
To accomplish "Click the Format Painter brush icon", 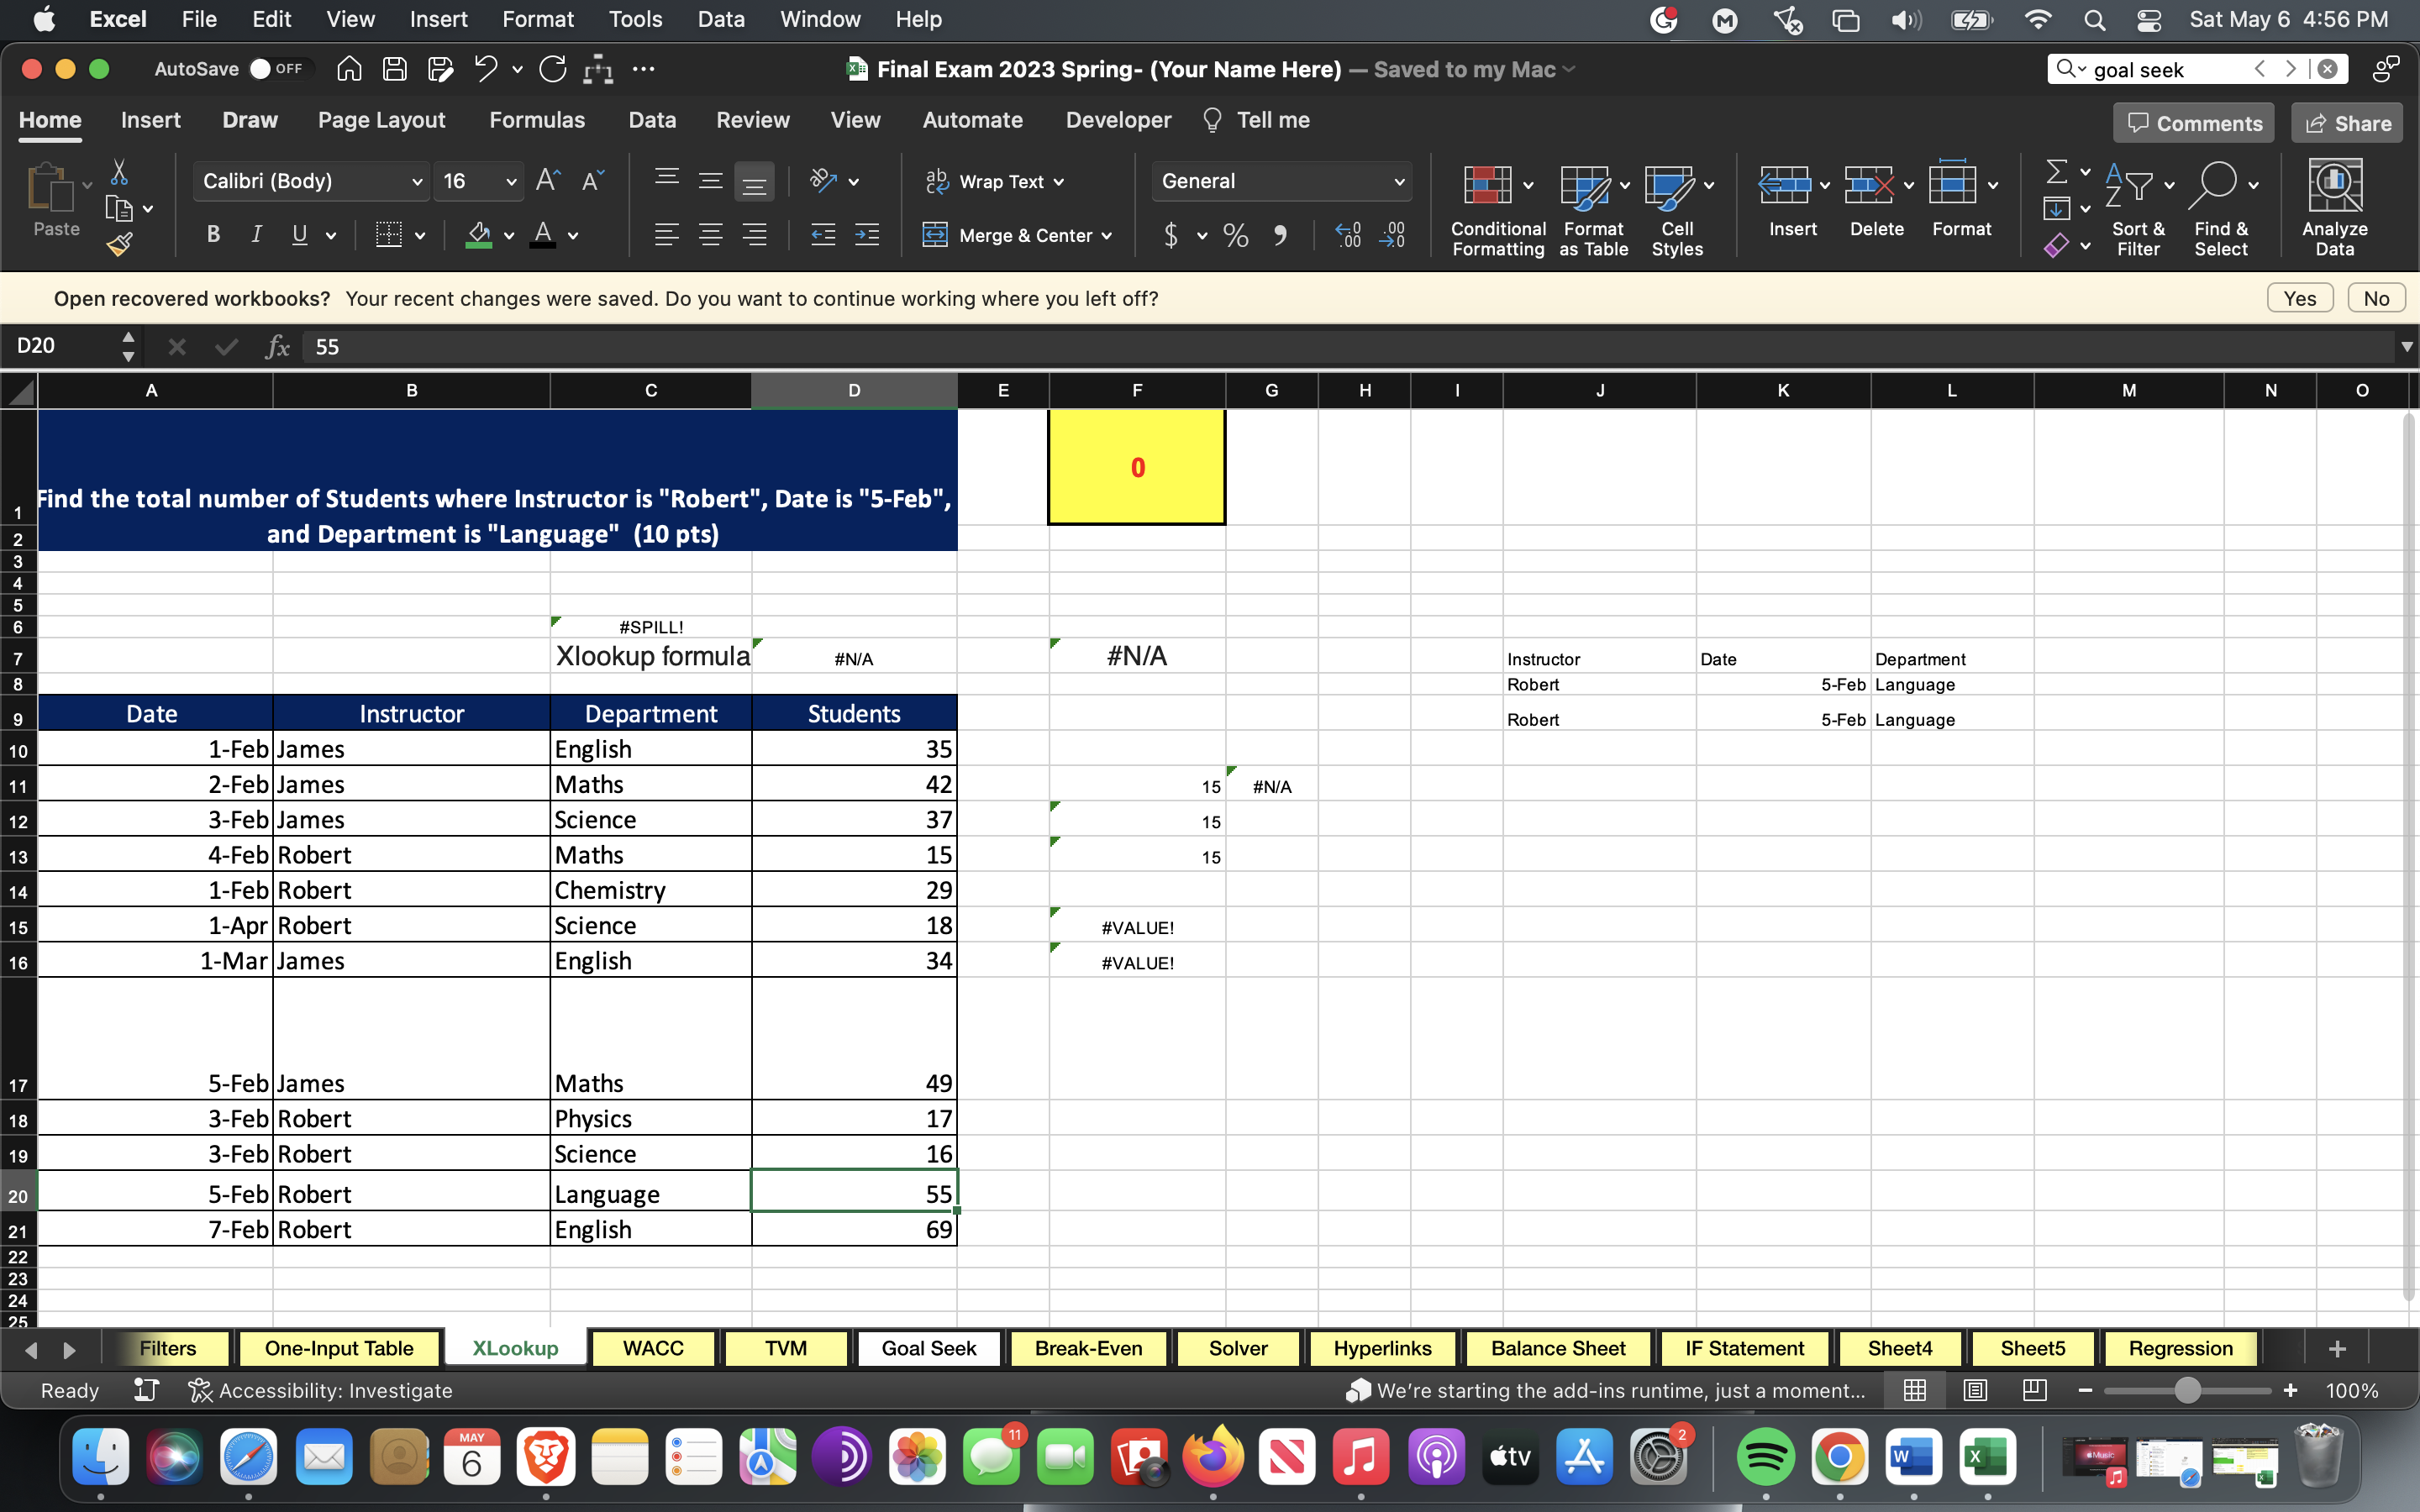I will pos(120,244).
